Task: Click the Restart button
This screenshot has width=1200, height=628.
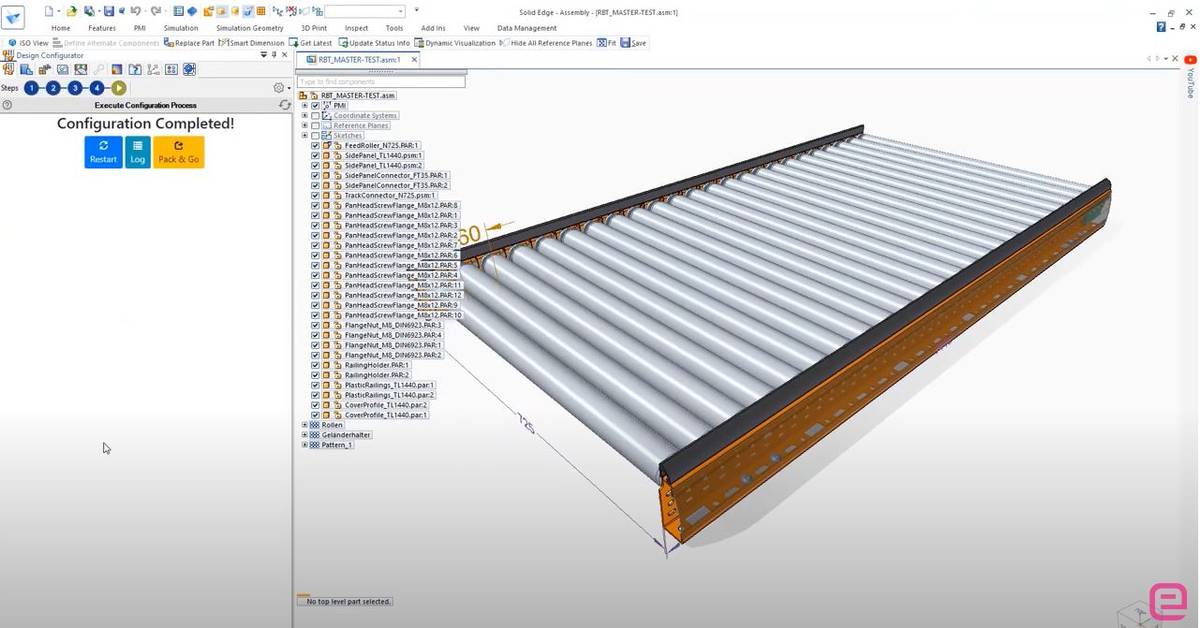Action: (103, 151)
